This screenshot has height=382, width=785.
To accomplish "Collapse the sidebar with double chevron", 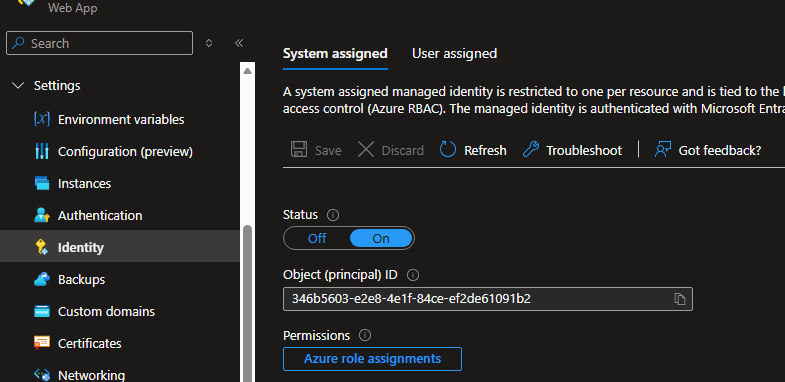I will [239, 43].
